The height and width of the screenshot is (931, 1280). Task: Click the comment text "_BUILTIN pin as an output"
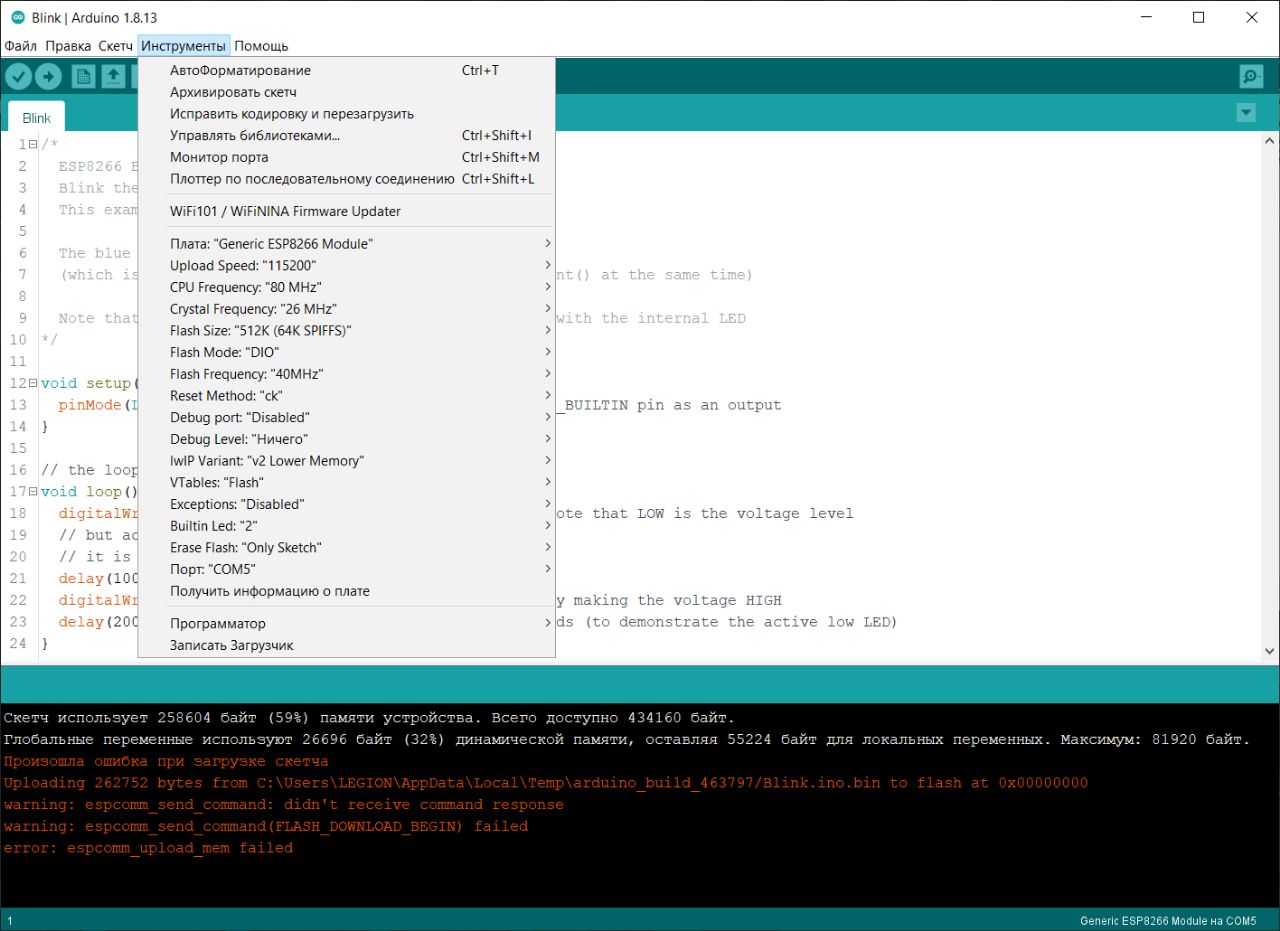pyautogui.click(x=669, y=405)
